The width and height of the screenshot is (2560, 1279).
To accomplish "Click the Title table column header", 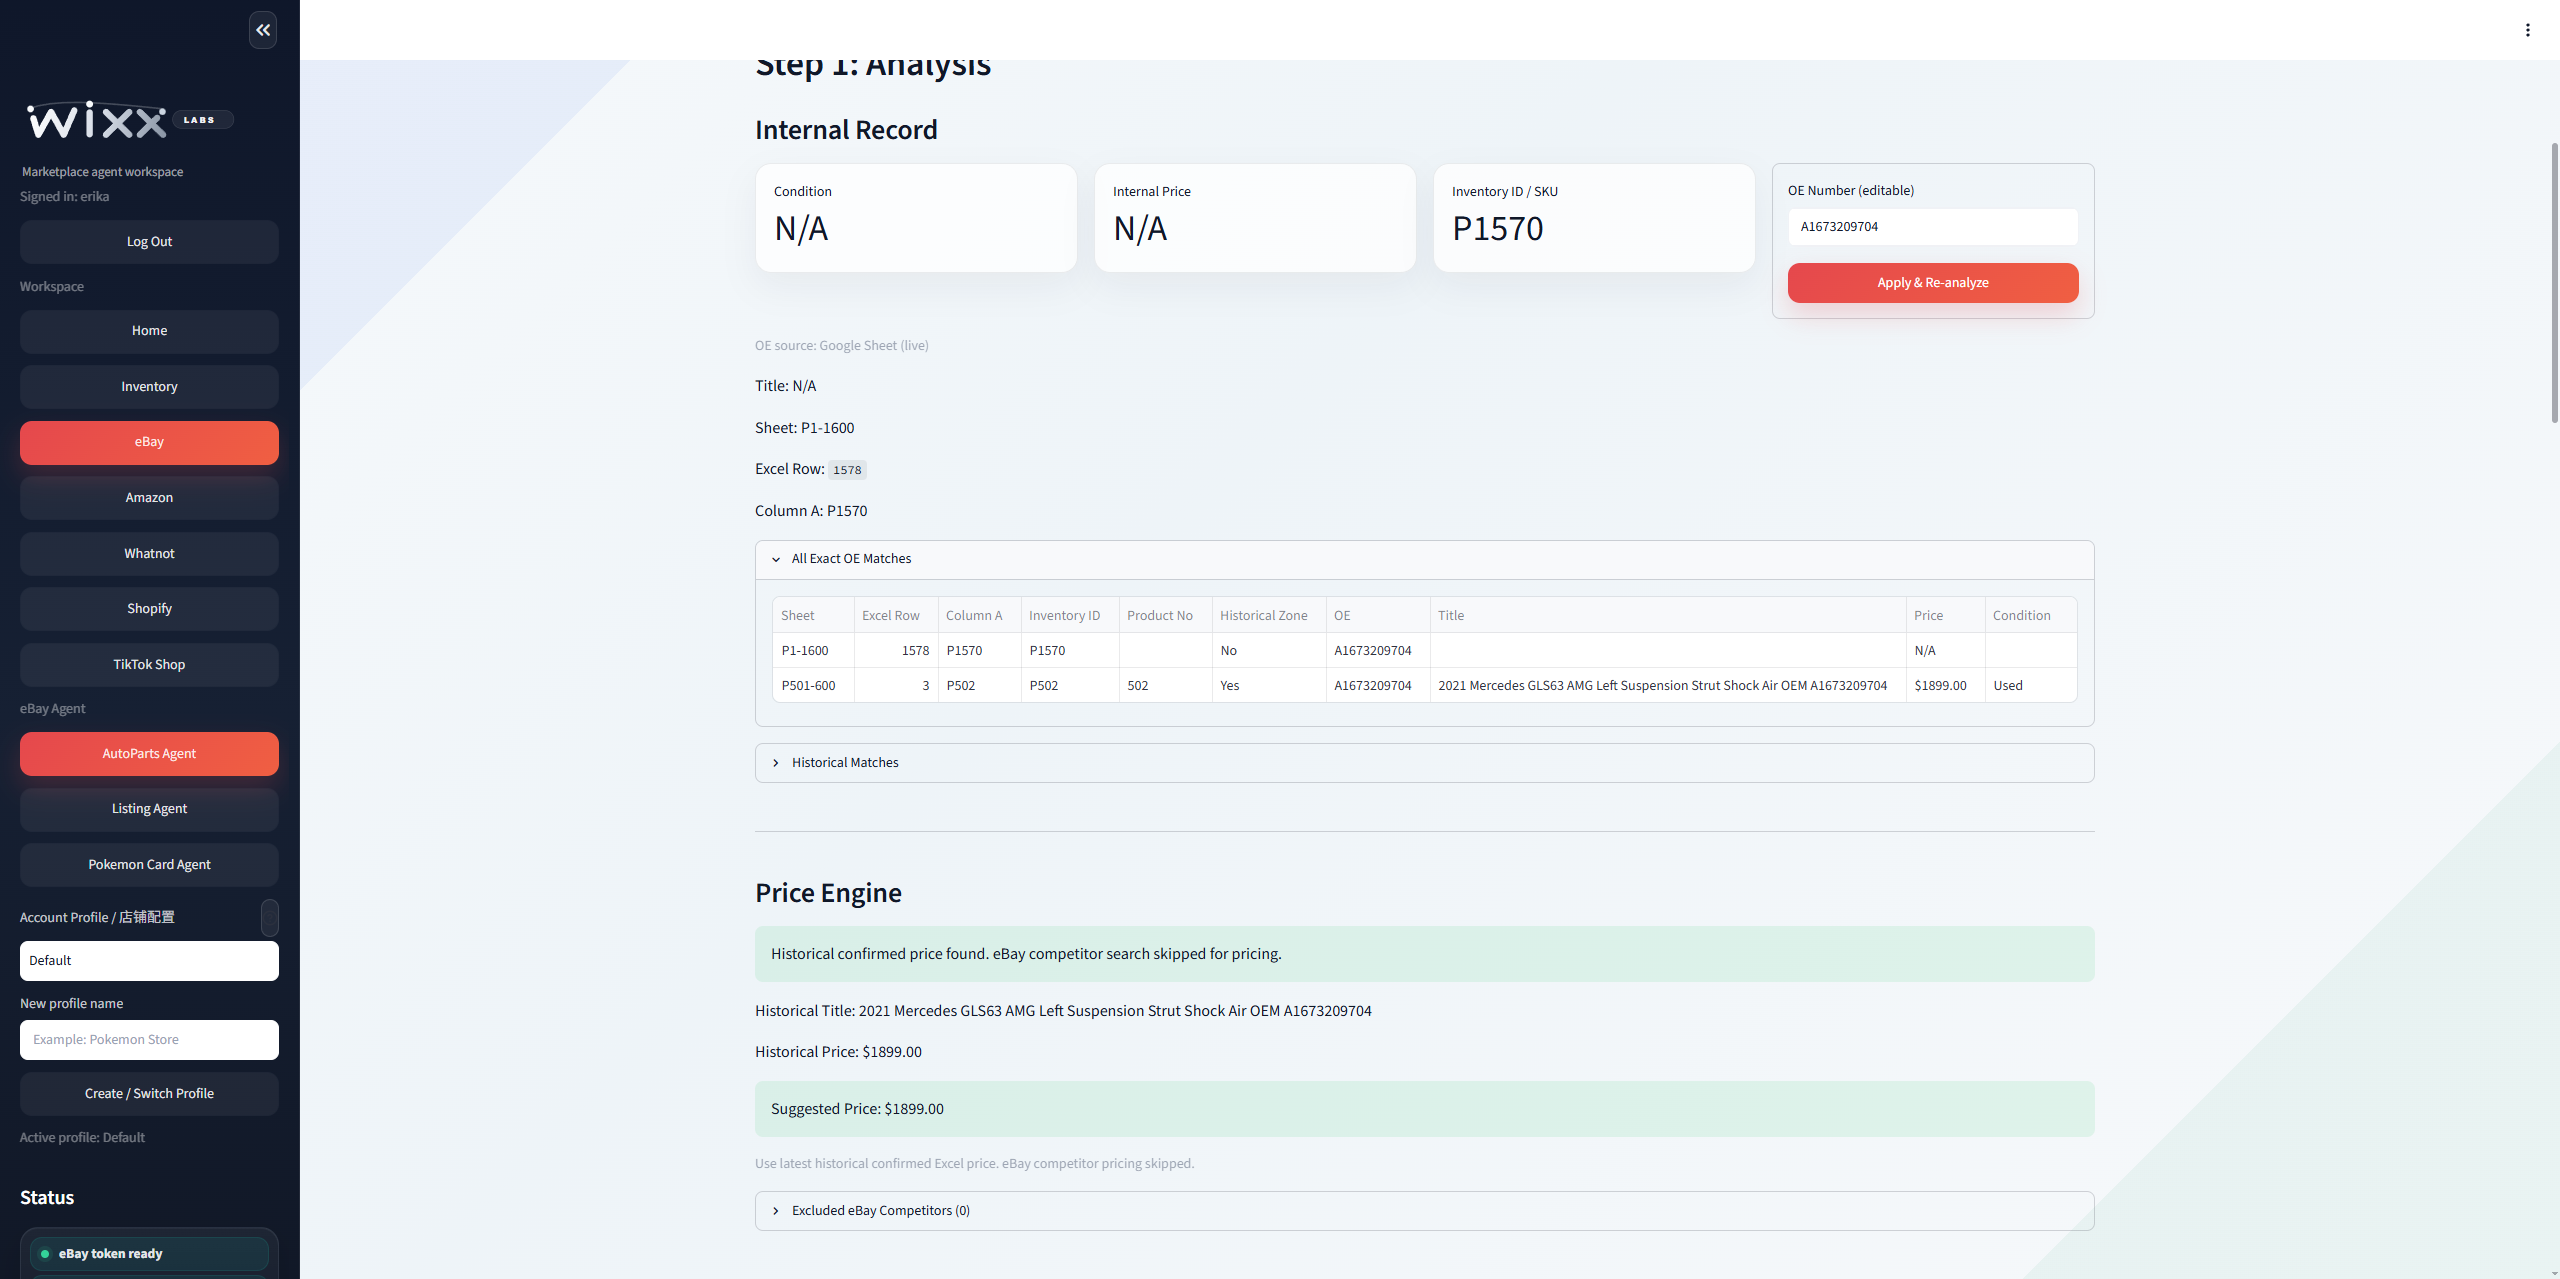I will point(1668,616).
